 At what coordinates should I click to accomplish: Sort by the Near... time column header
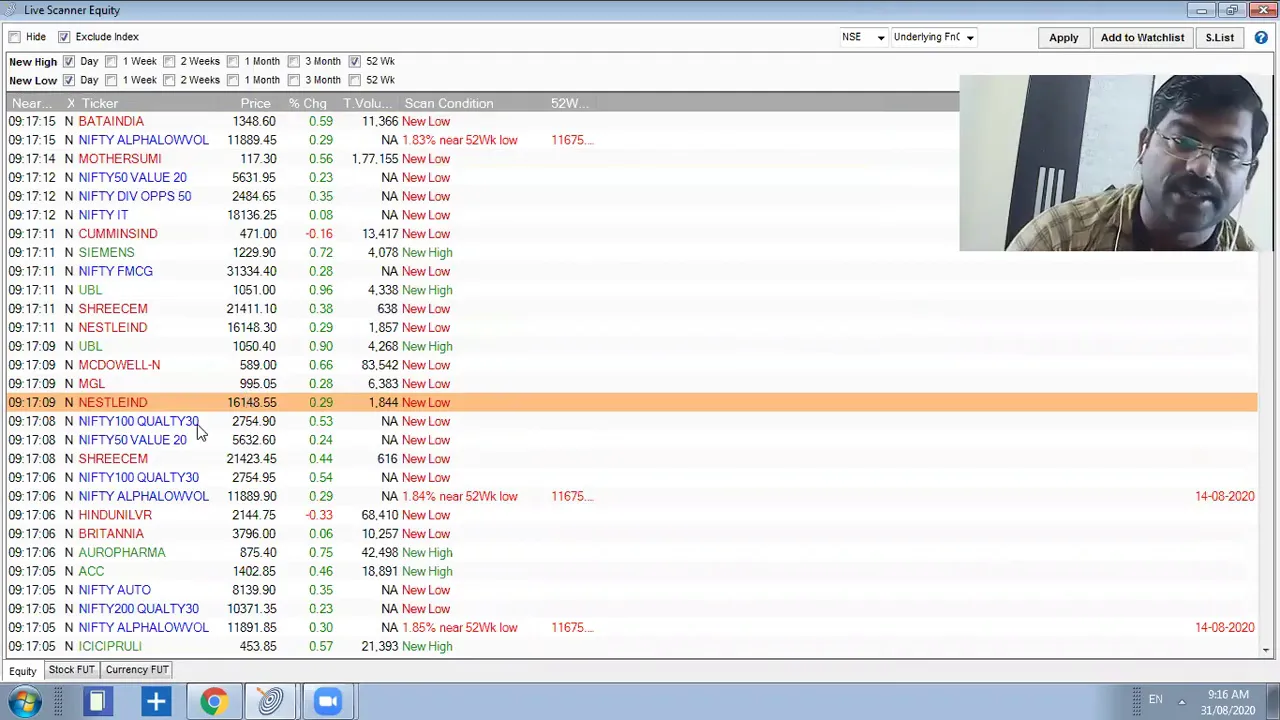pyautogui.click(x=34, y=103)
